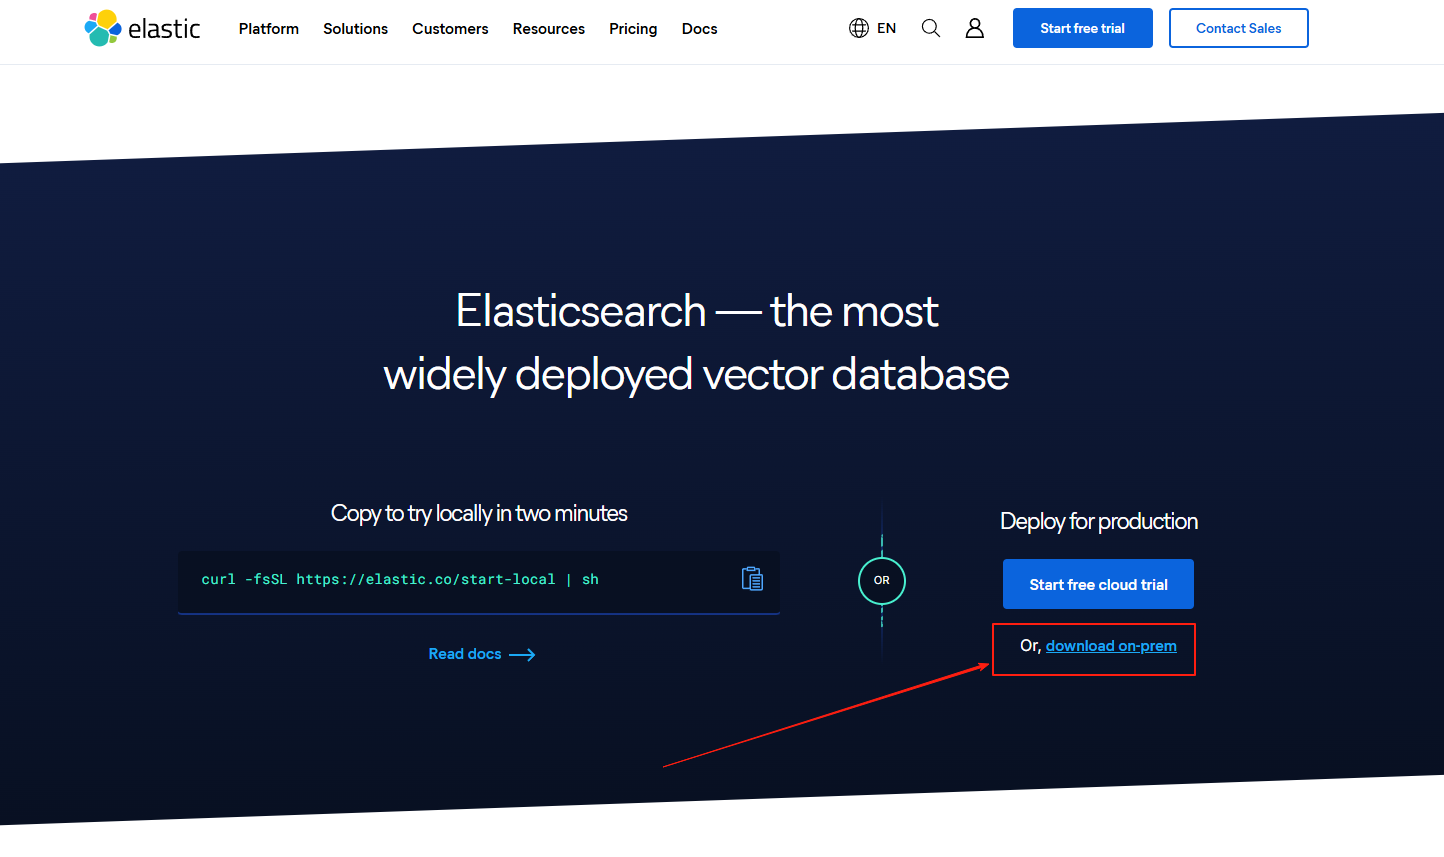The image size is (1444, 857).
Task: Click the Deploy for production heading
Action: coord(1099,521)
